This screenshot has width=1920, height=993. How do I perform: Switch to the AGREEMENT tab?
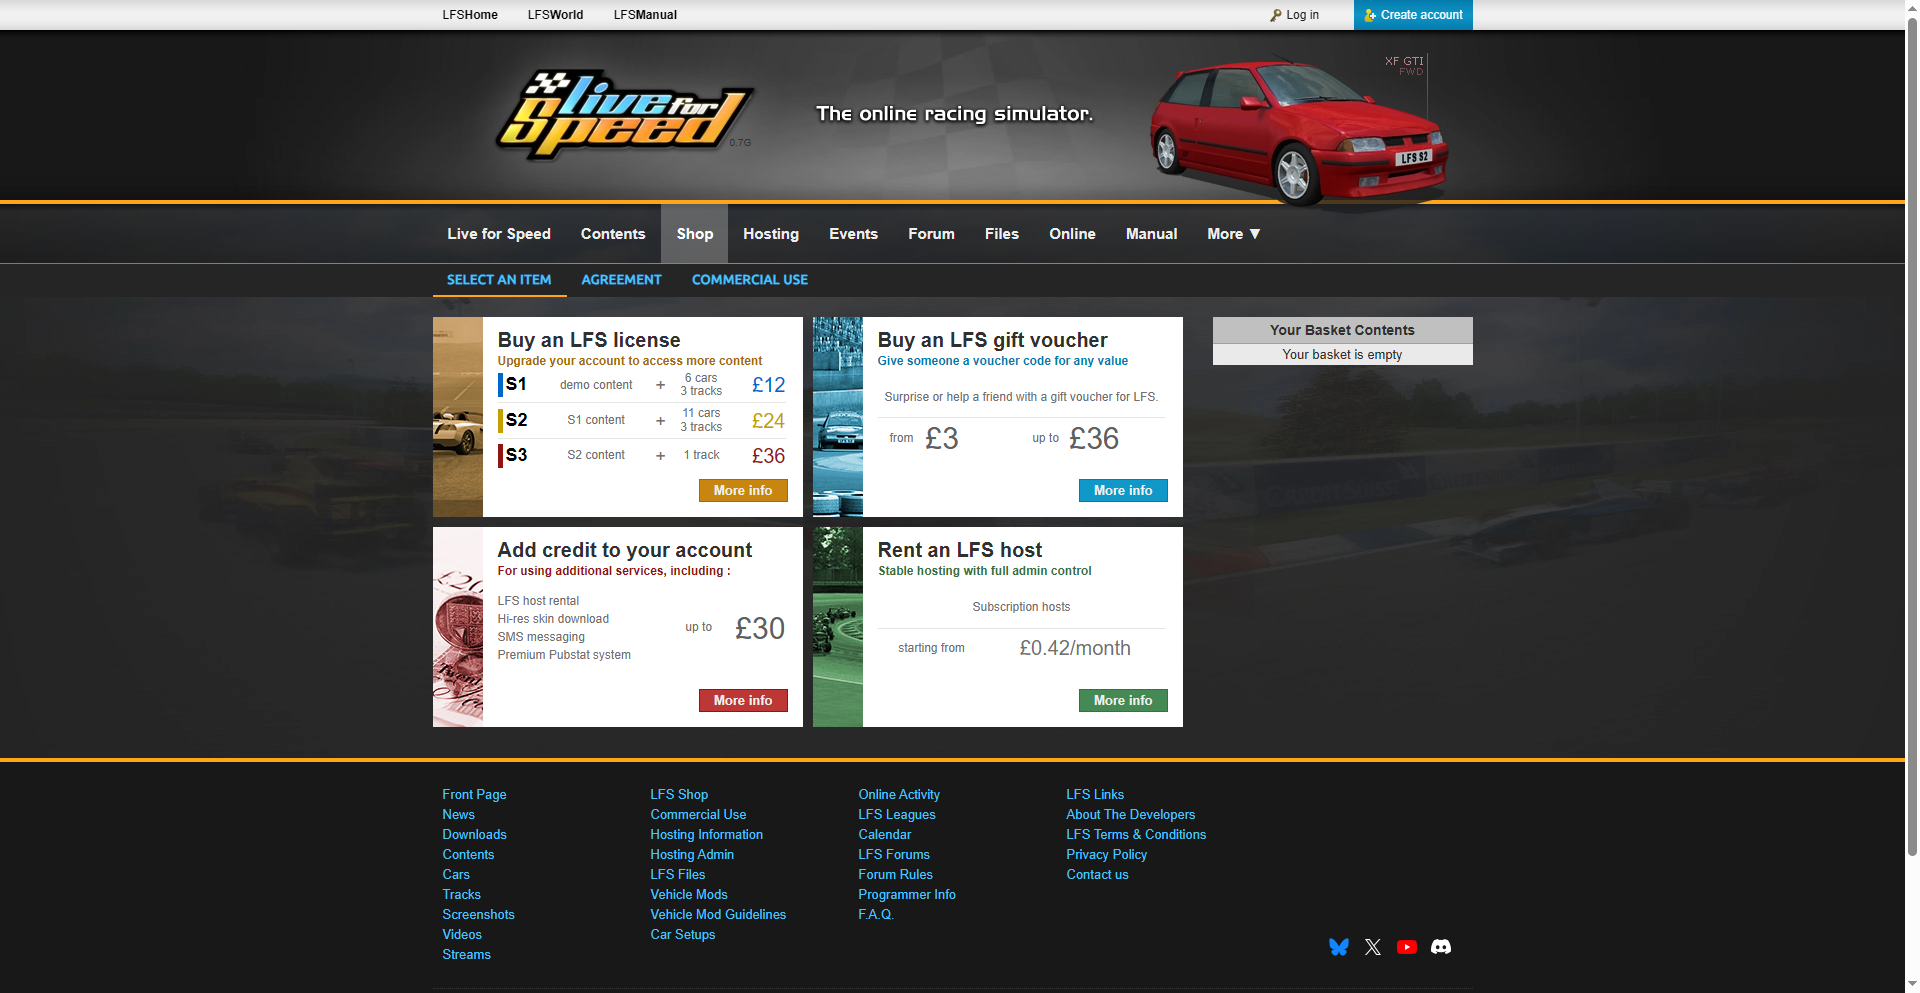622,280
